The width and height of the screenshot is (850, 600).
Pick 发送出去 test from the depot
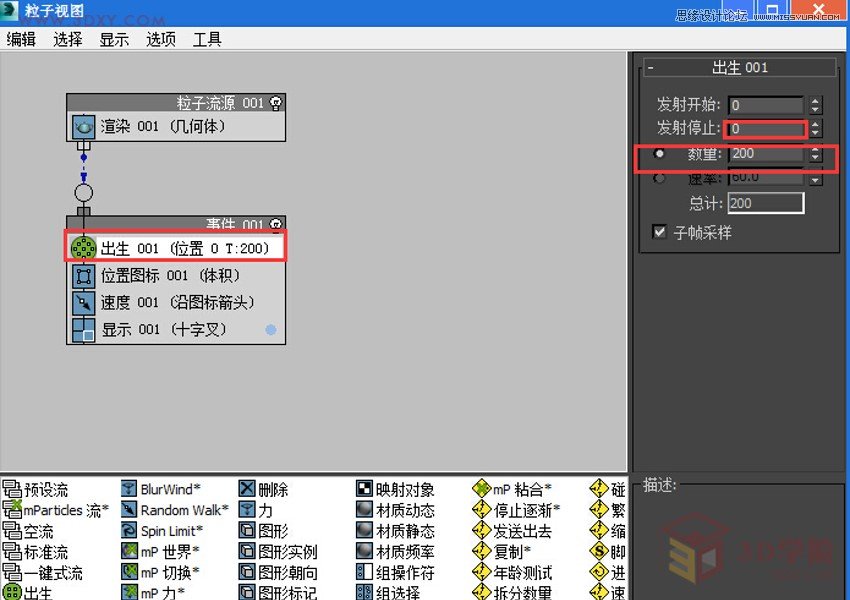coord(512,531)
